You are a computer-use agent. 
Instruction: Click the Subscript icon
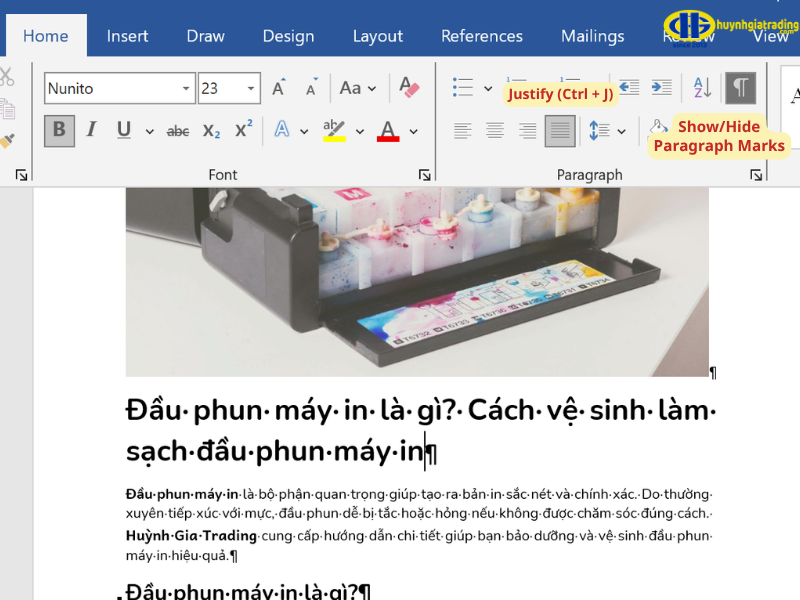click(210, 131)
